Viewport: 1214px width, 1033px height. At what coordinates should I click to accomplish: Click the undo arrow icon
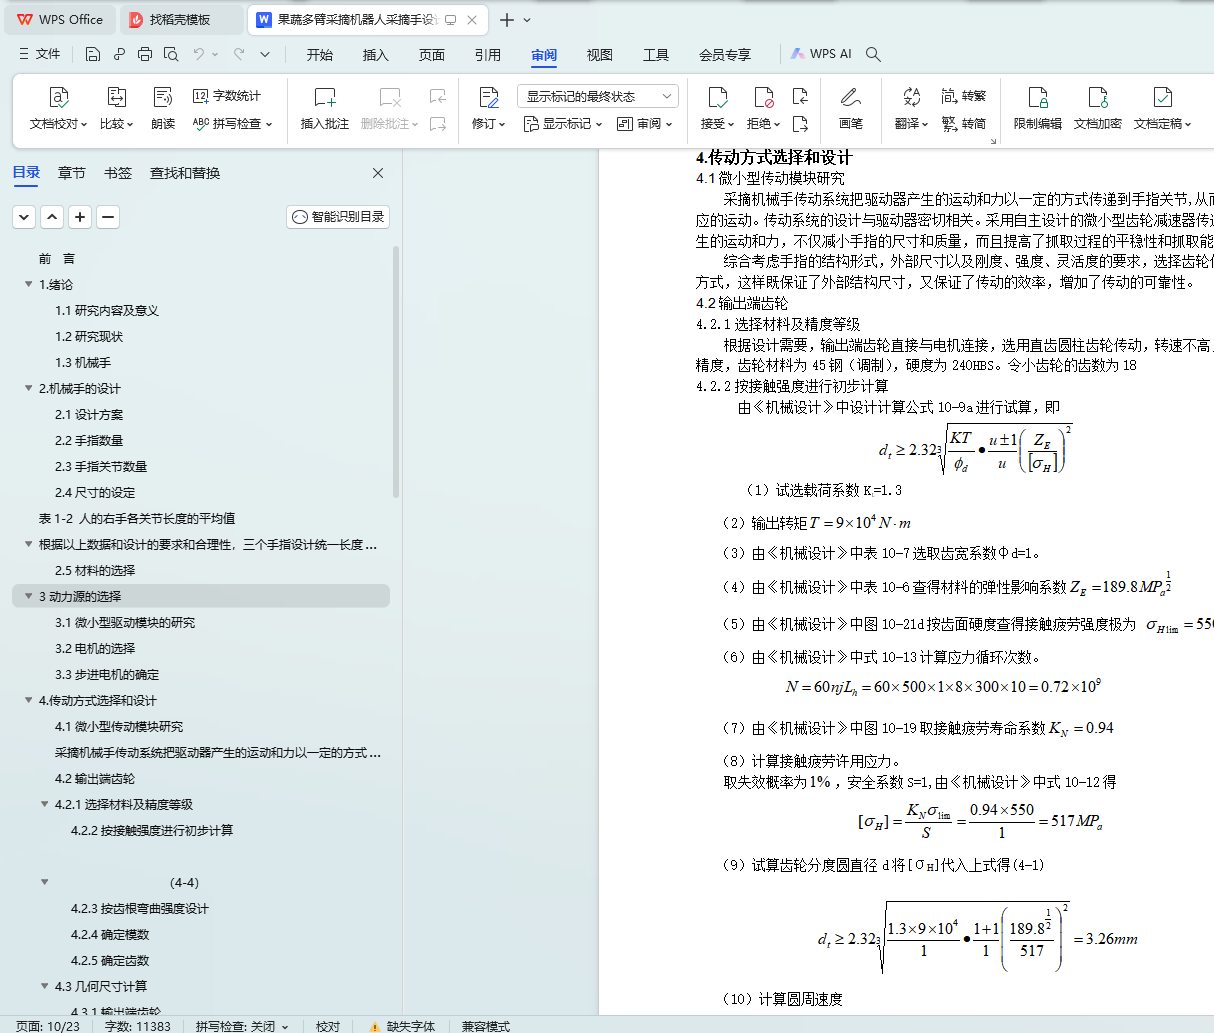tap(199, 54)
